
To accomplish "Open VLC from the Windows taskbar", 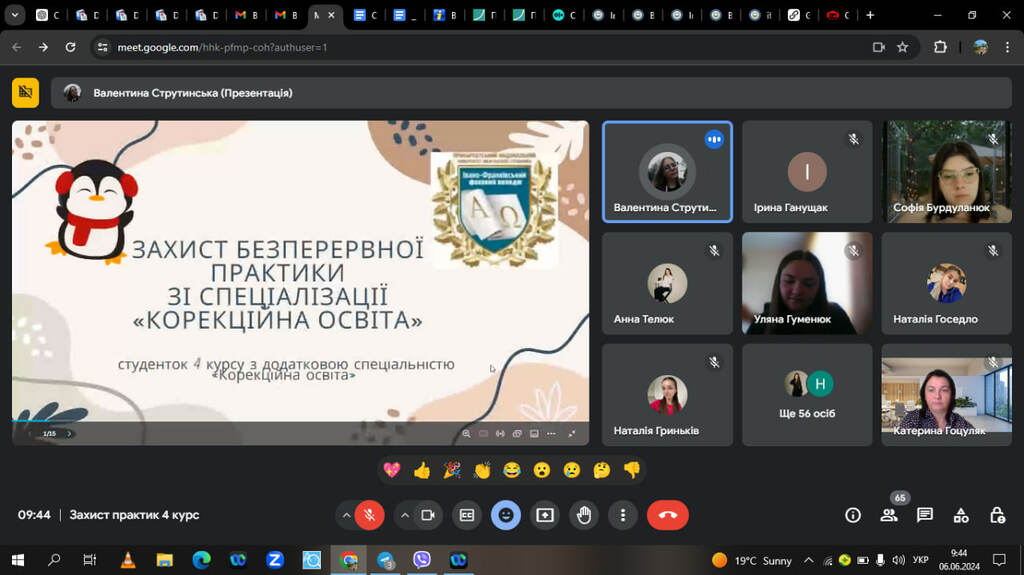I will (x=127, y=560).
